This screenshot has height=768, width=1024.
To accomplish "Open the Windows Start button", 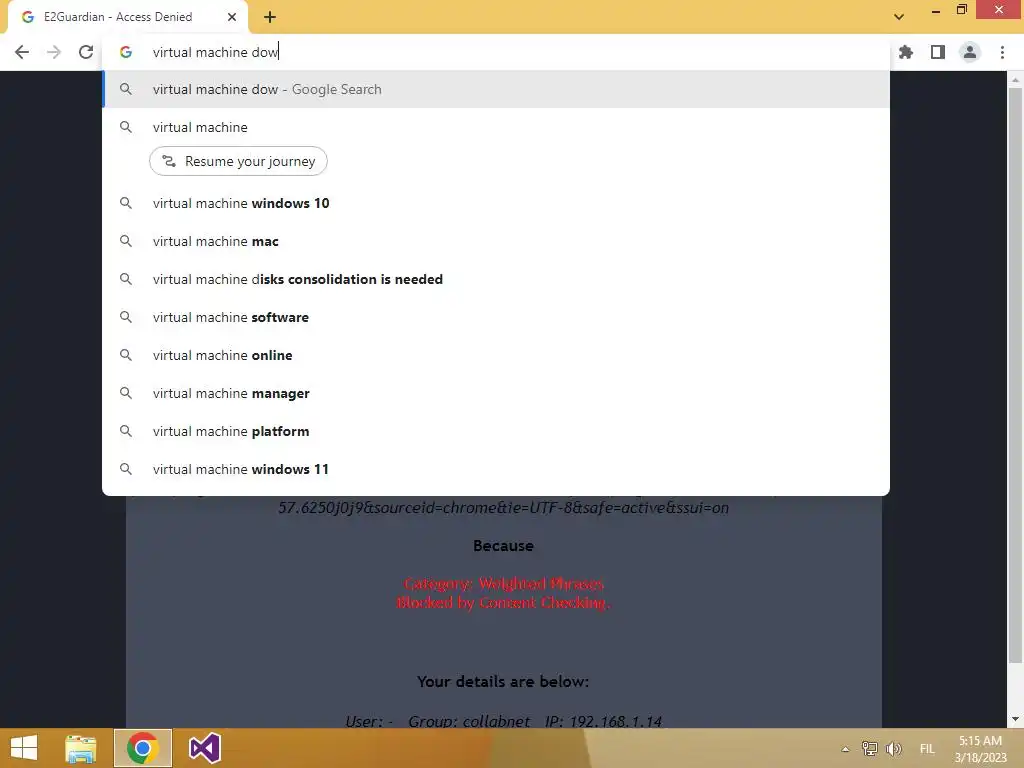I will tap(24, 748).
